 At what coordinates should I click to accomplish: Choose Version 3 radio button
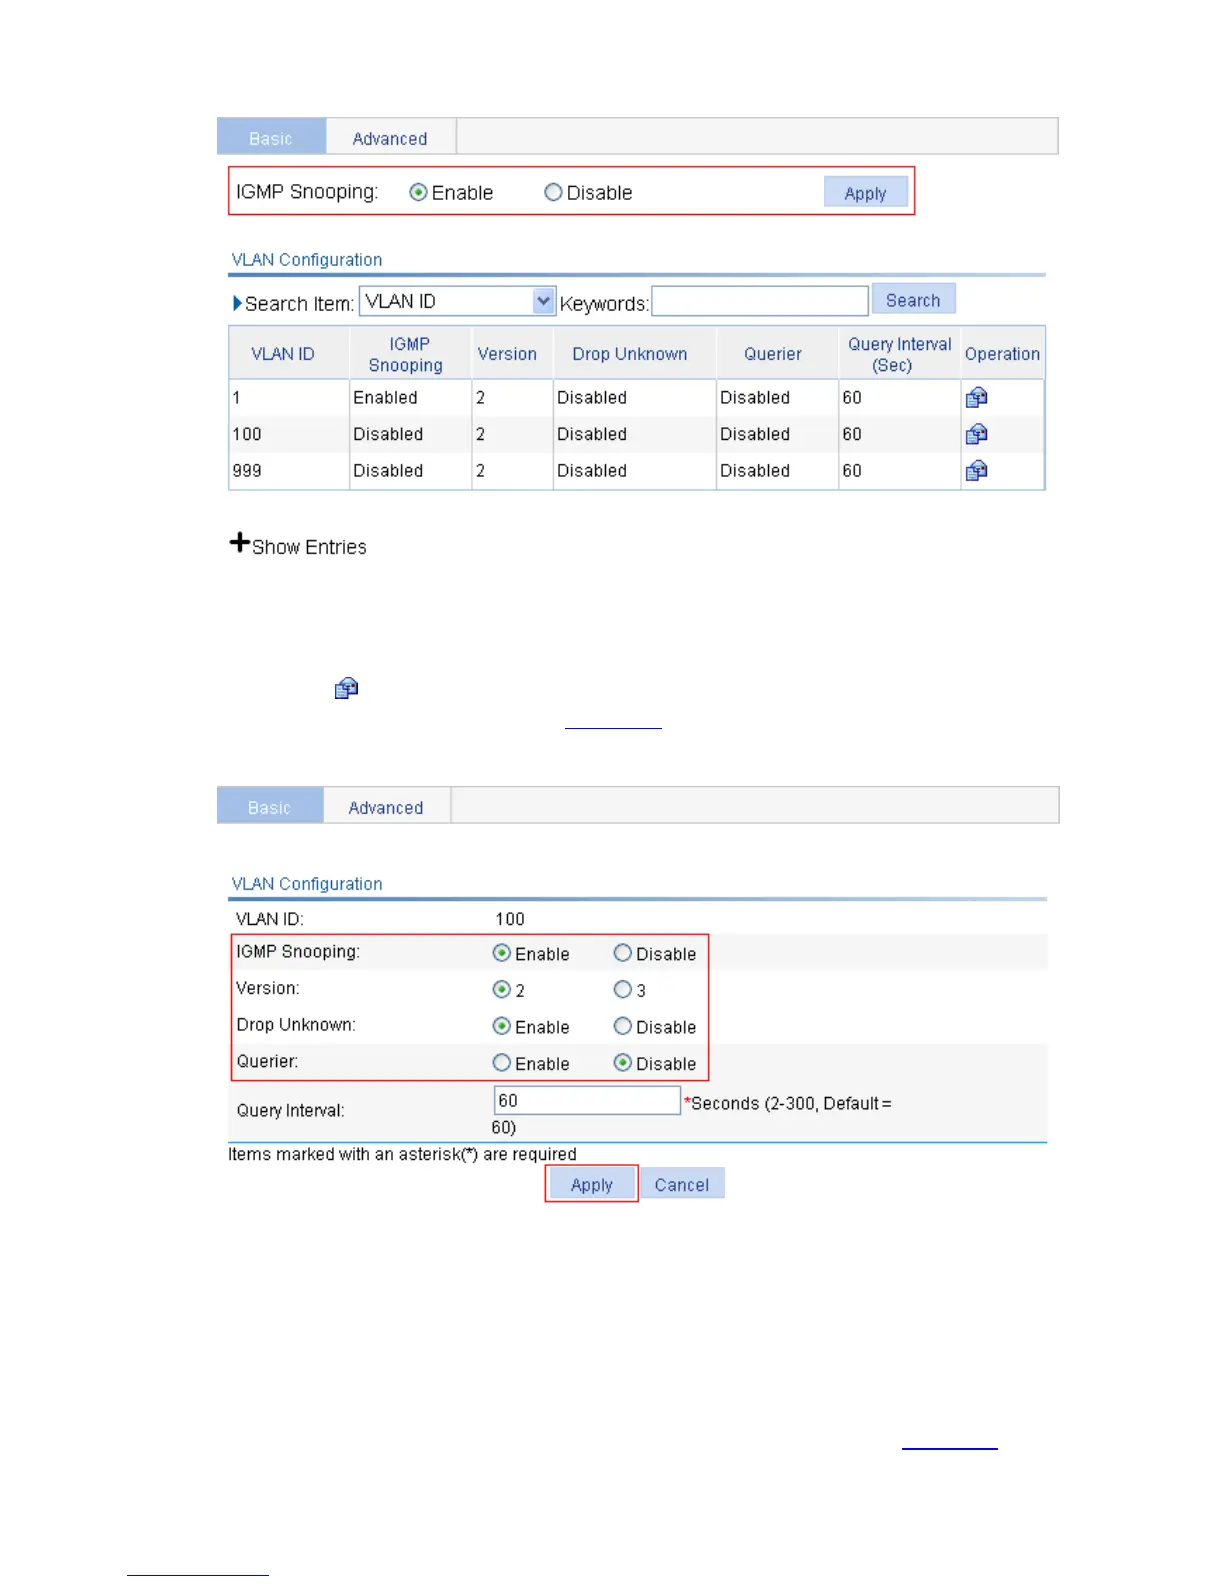pyautogui.click(x=623, y=989)
